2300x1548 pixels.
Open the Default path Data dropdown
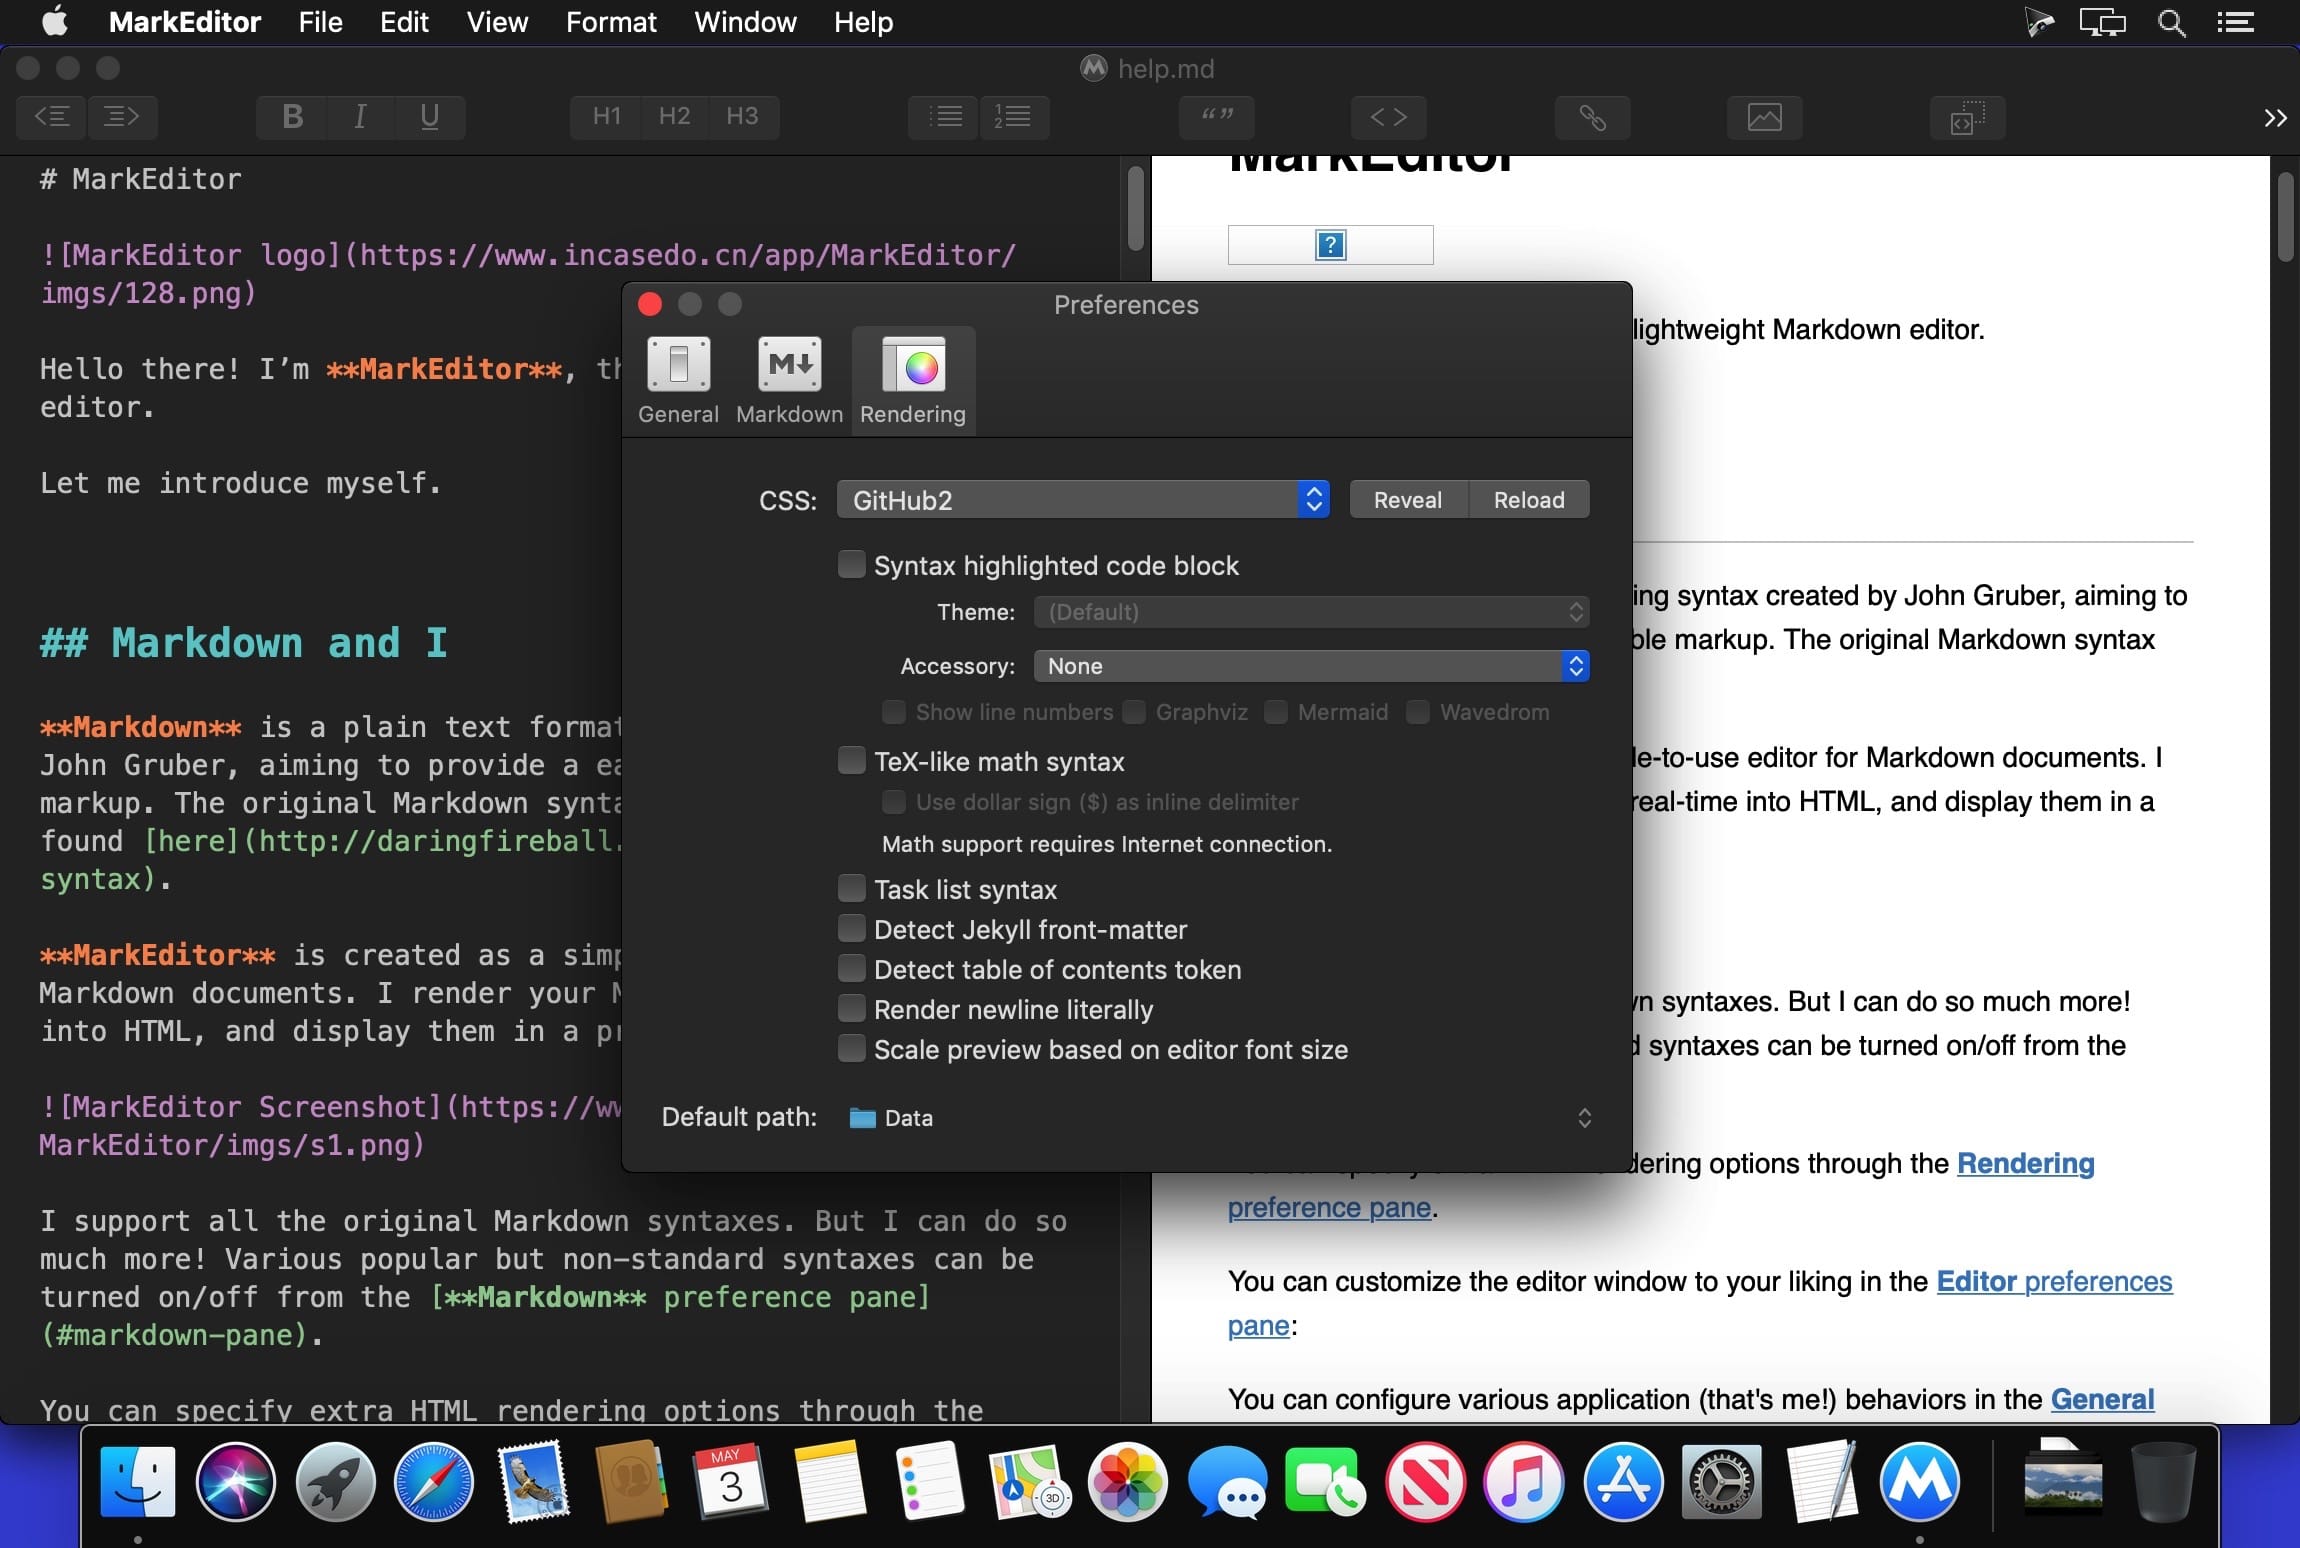point(1218,1118)
